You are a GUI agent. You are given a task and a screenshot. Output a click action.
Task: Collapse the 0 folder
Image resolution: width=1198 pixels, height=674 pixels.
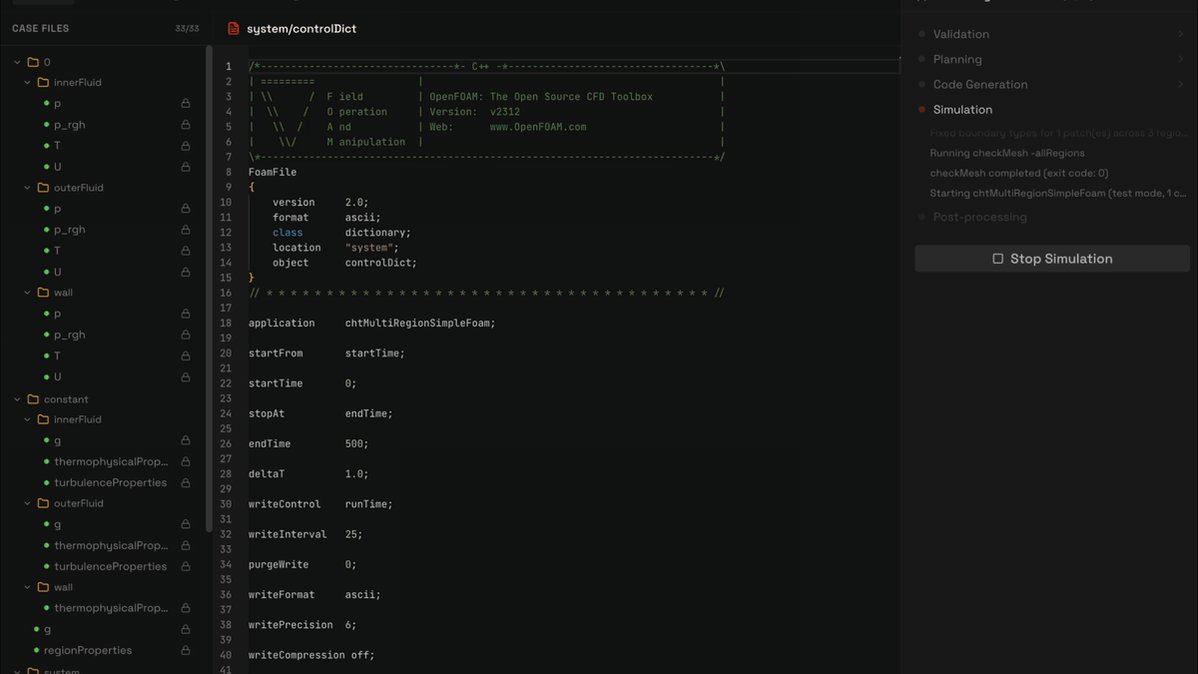(x=18, y=62)
